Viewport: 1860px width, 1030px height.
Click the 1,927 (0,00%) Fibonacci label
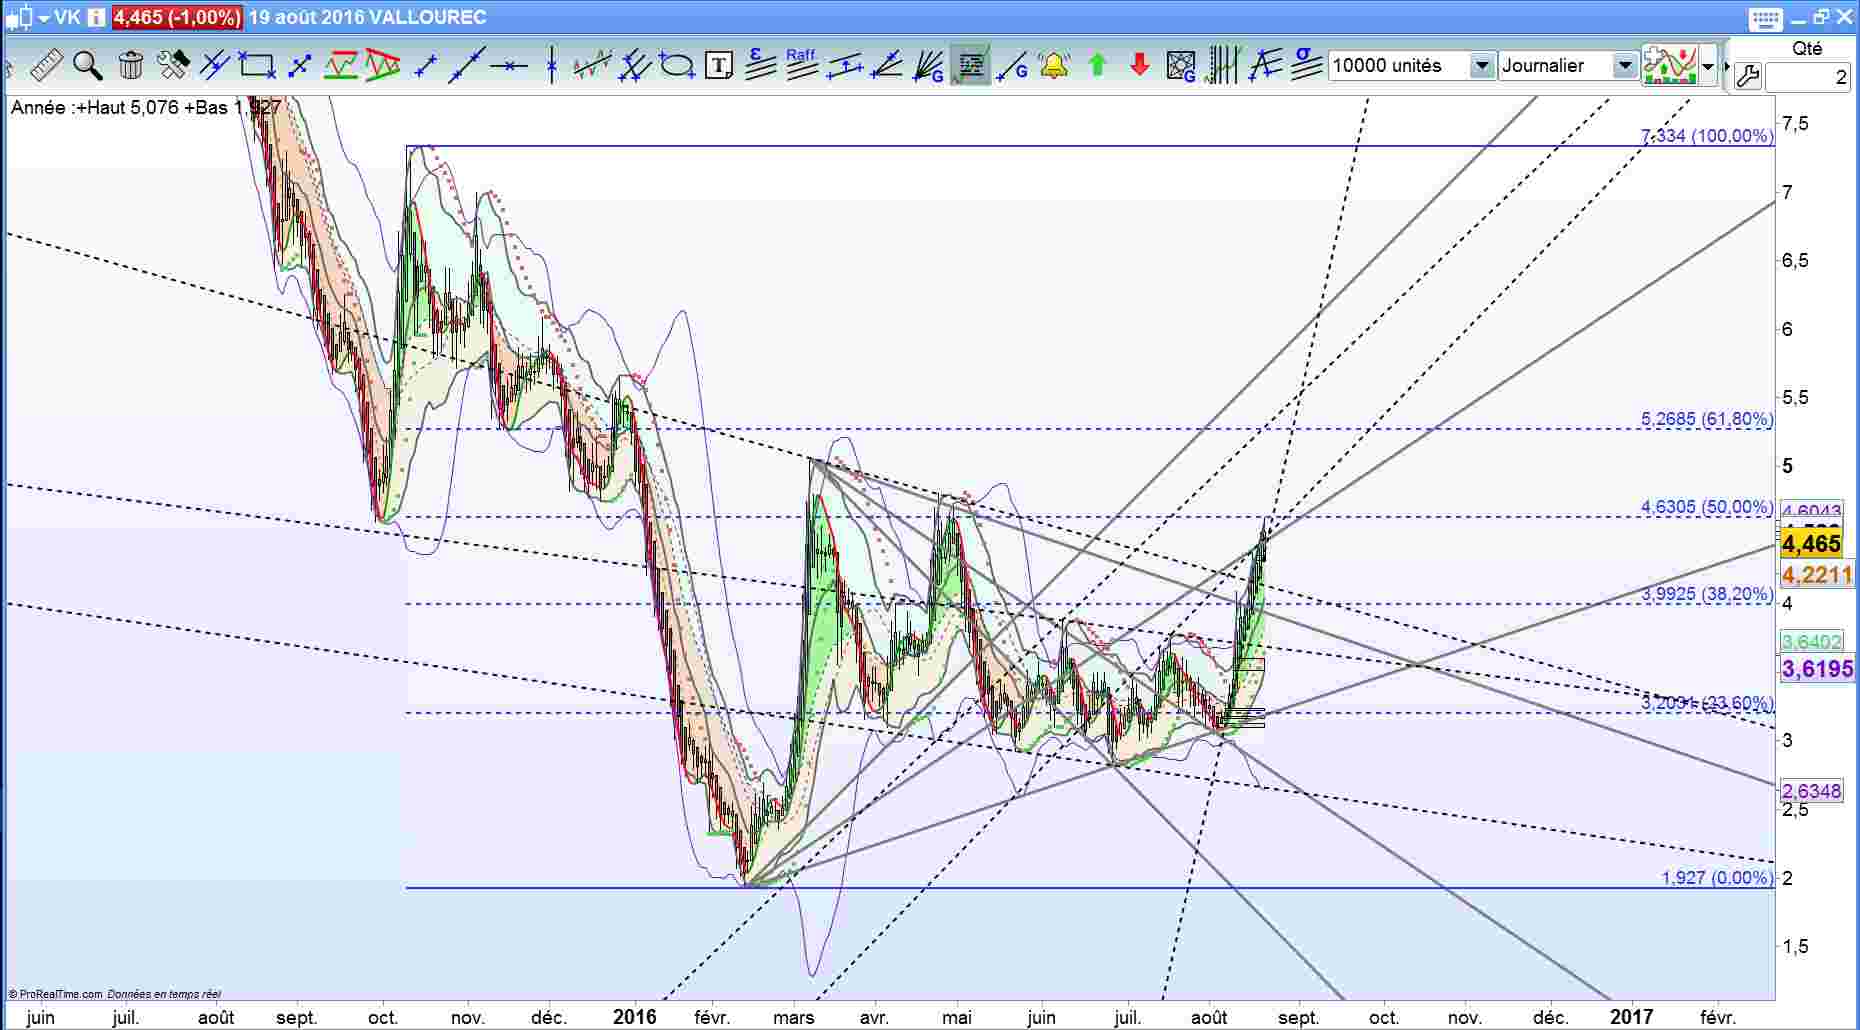click(1717, 877)
